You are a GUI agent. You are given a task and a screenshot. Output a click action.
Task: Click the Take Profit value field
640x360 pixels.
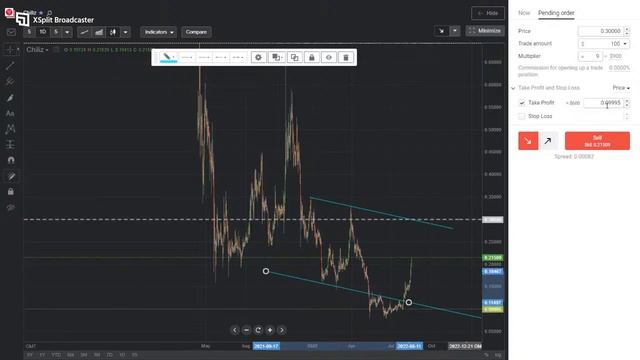pyautogui.click(x=603, y=103)
